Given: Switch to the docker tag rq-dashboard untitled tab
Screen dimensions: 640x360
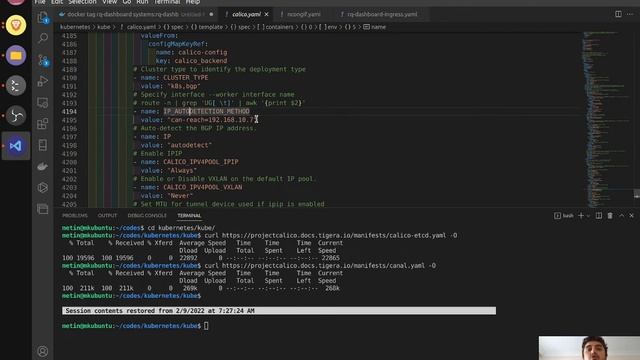Looking at the screenshot, I should 136,14.
